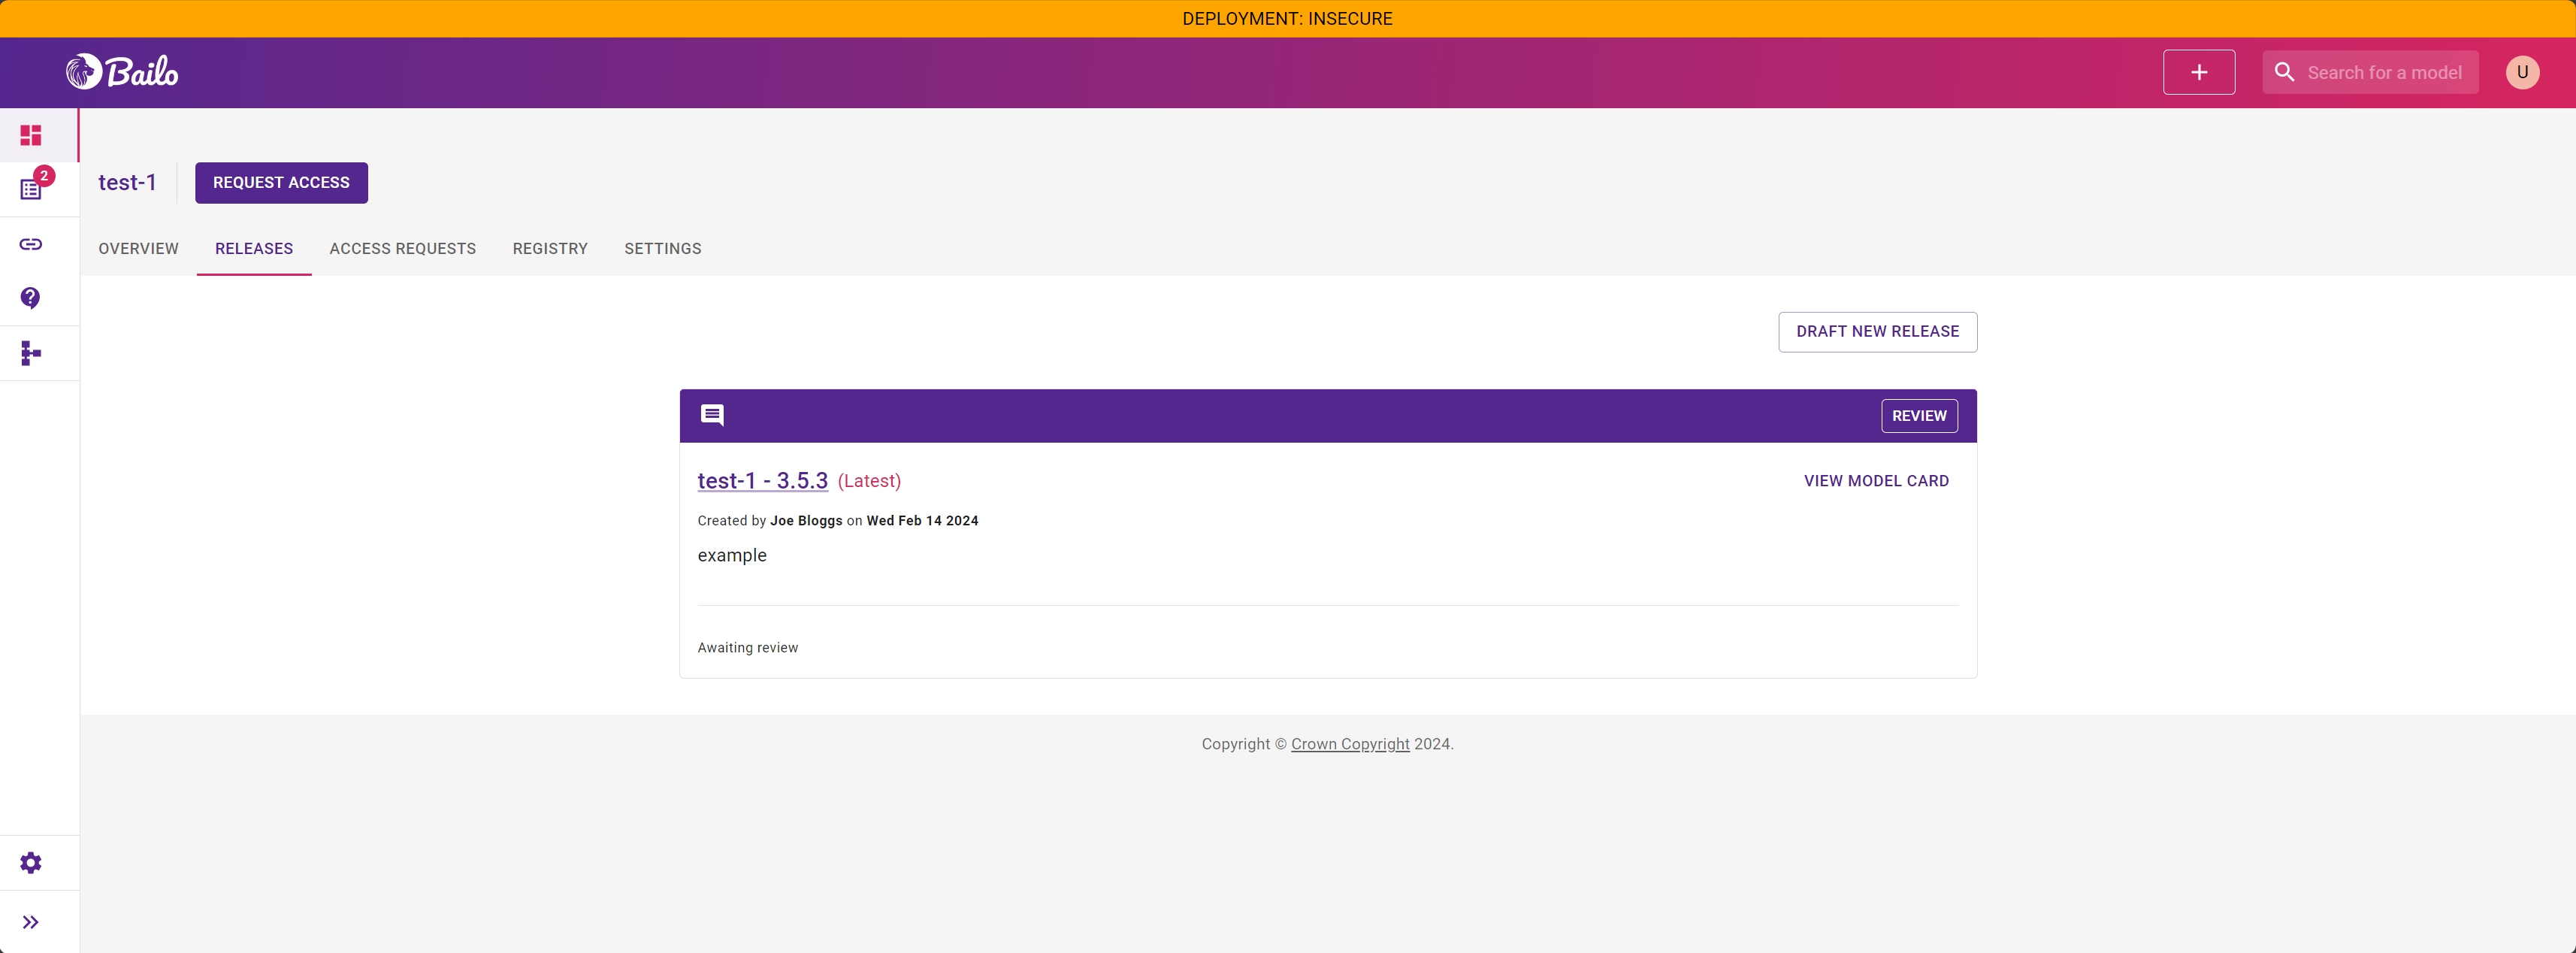The height and width of the screenshot is (953, 2576).
Task: Click VIEW MODEL CARD
Action: 1876,480
